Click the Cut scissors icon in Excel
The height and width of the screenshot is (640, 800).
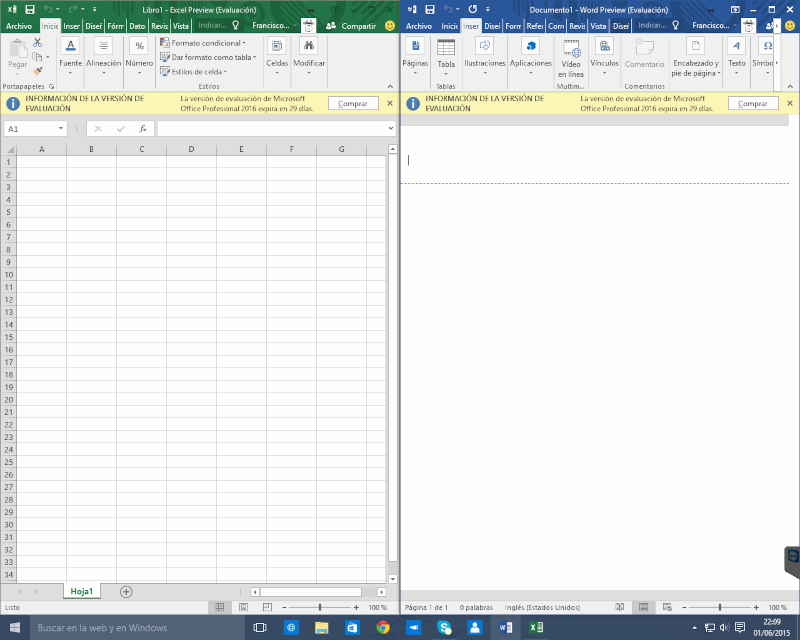pyautogui.click(x=37, y=43)
